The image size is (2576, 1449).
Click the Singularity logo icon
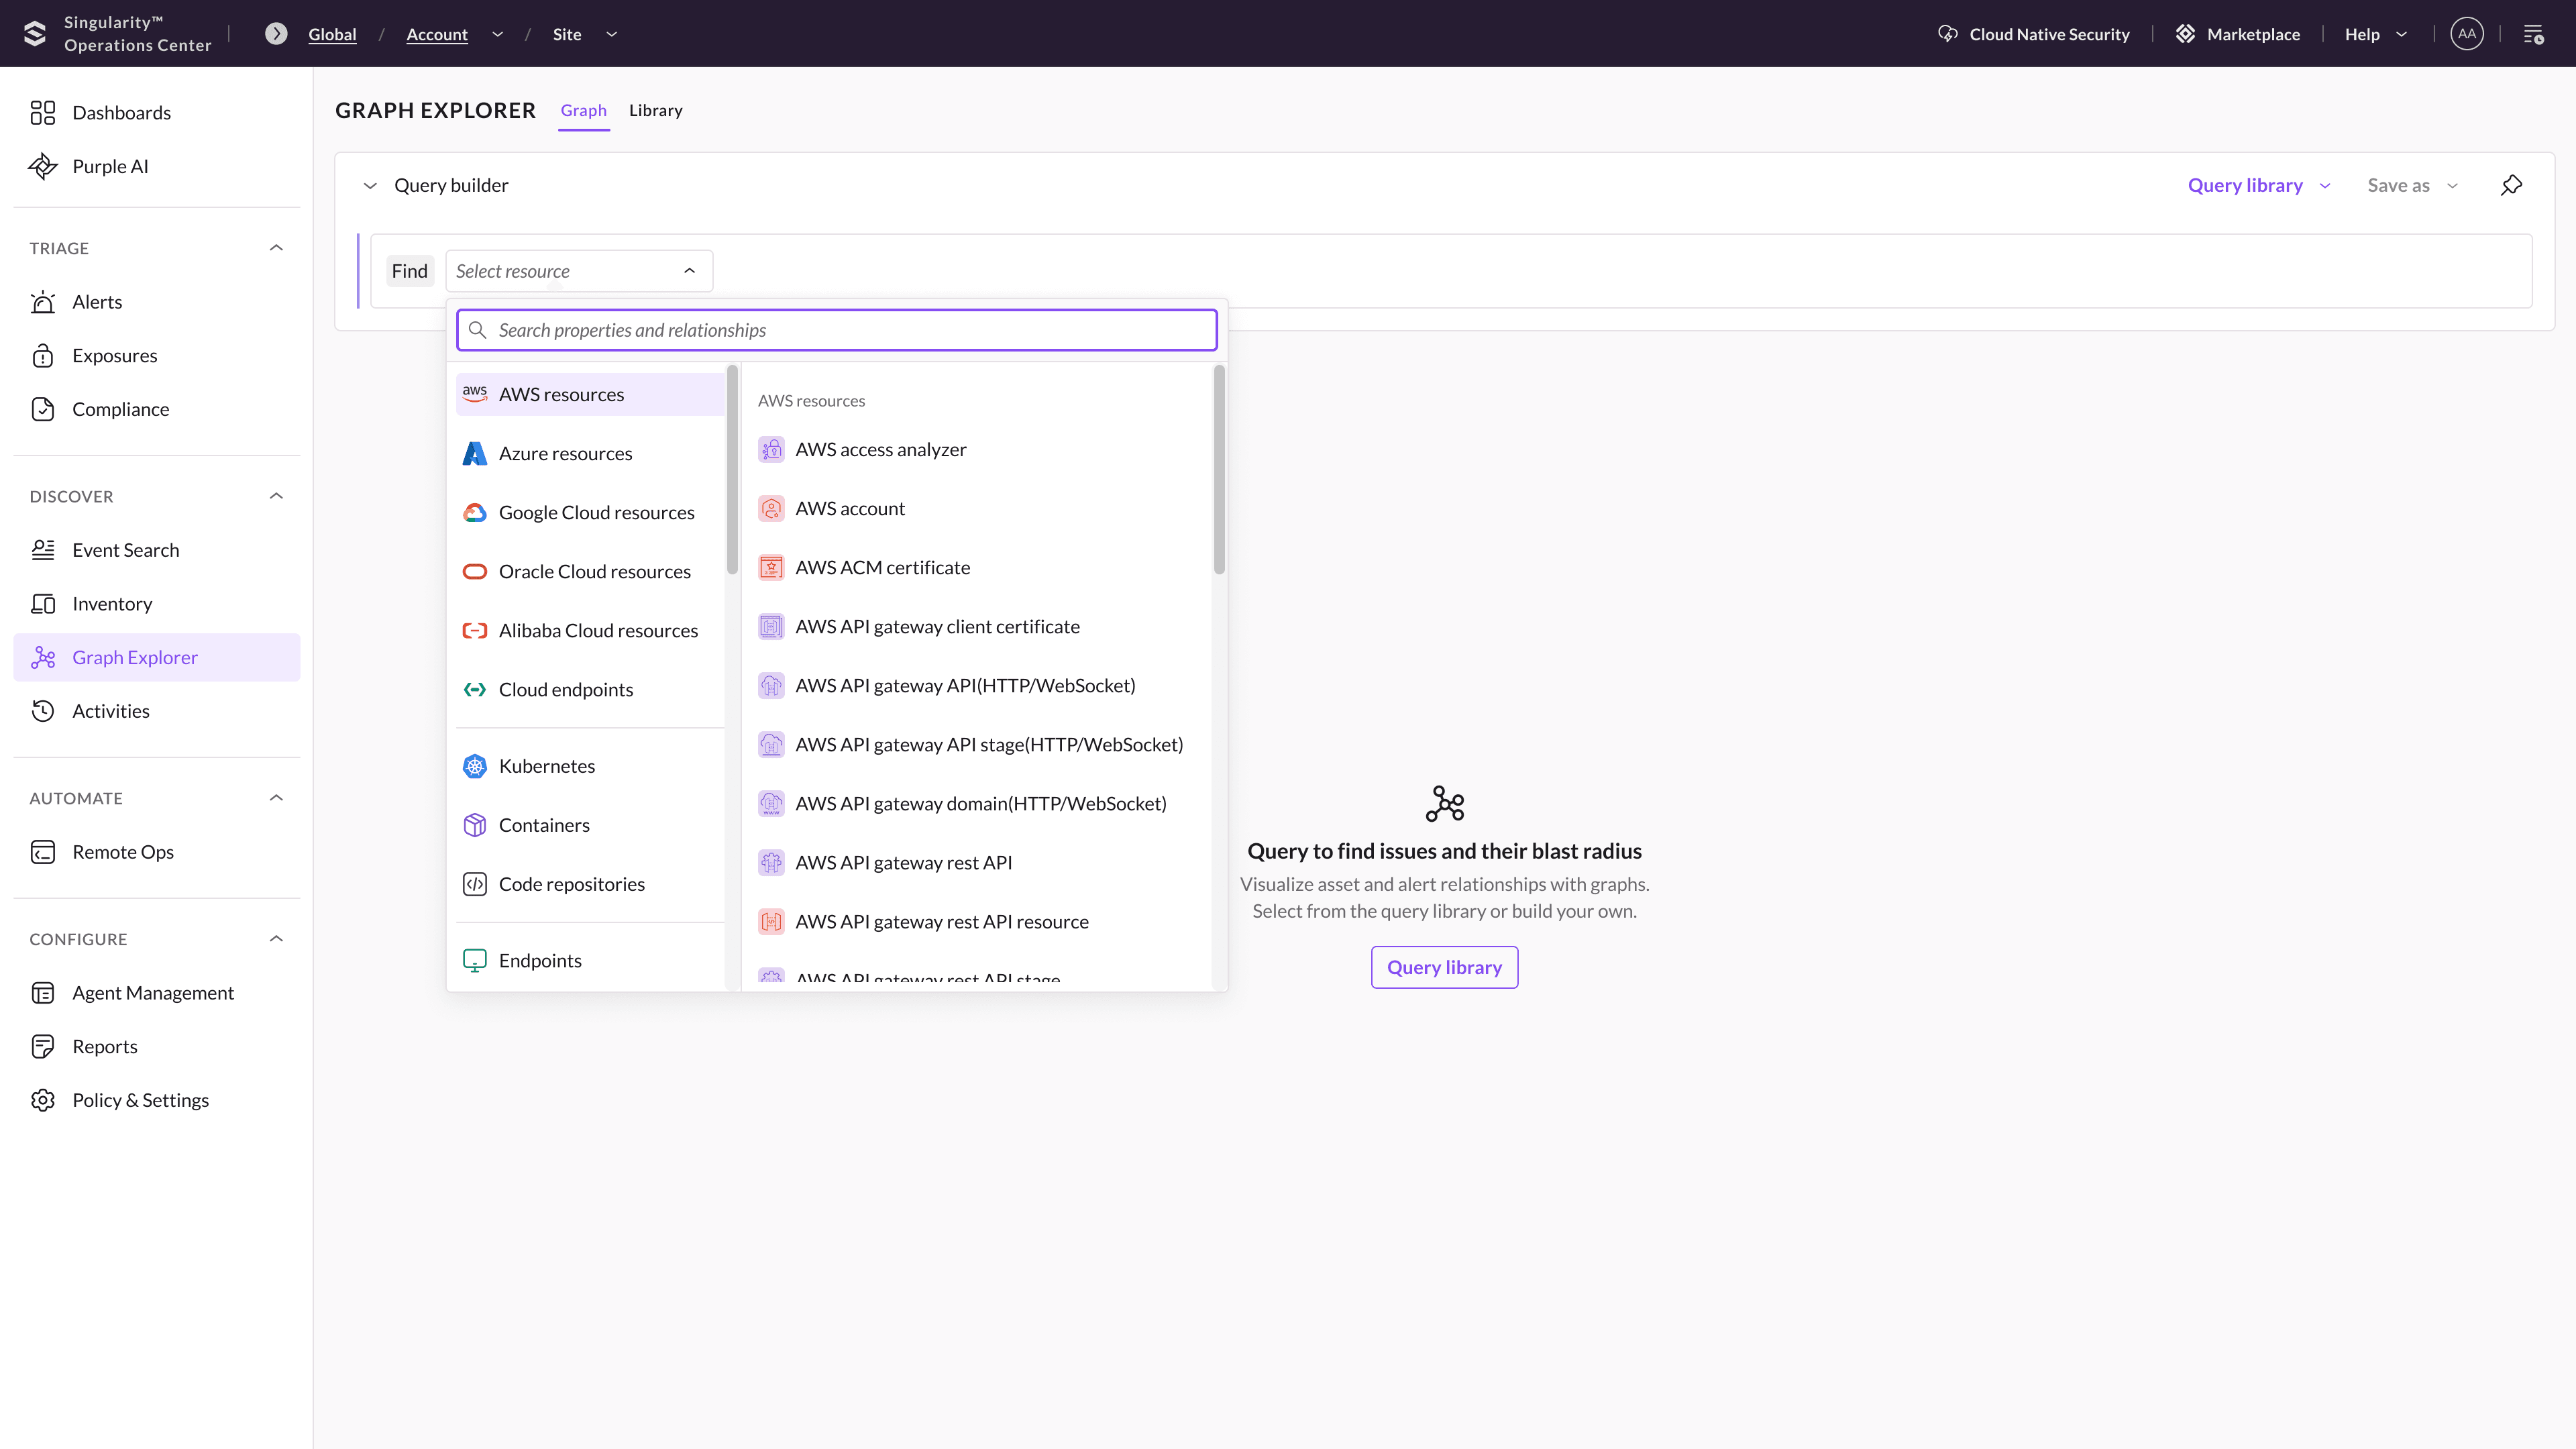(x=35, y=34)
